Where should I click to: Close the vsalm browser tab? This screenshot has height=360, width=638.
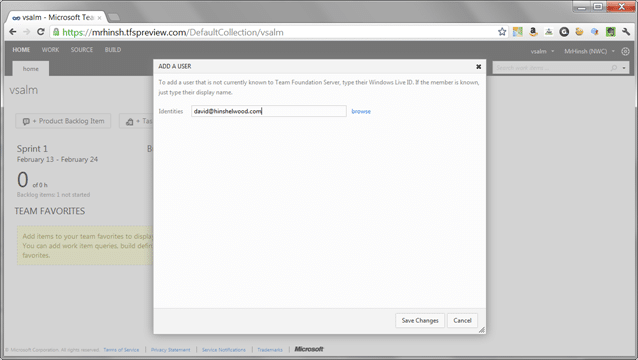coord(99,18)
